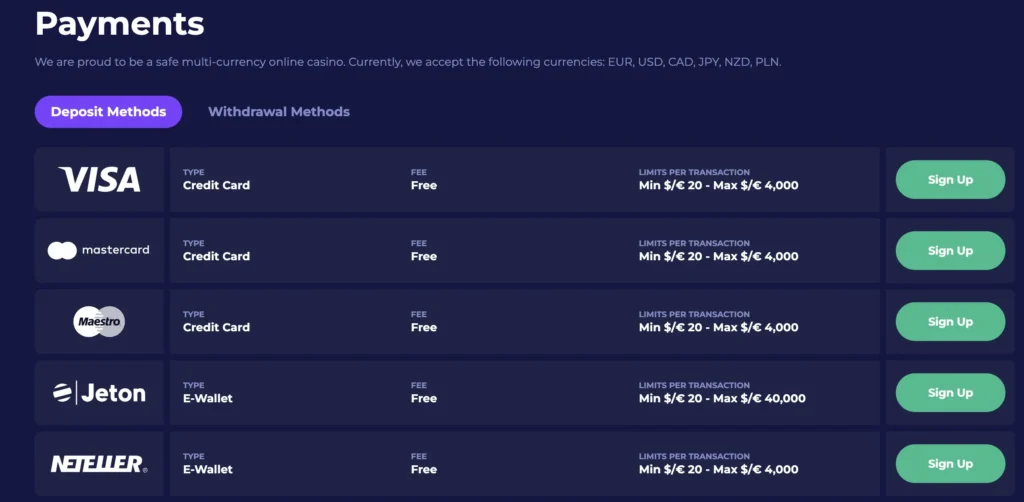Click the Jeton logo

[x=99, y=392]
